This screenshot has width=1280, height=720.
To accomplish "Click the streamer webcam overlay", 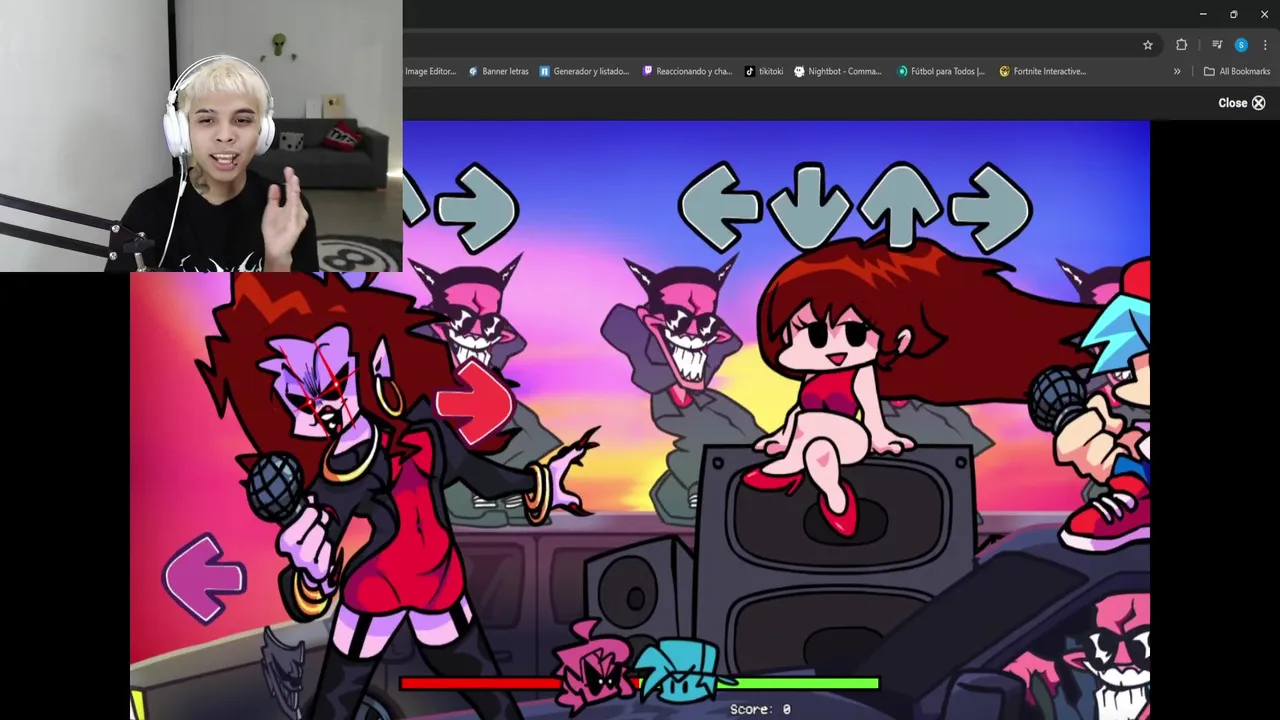I will tap(201, 136).
